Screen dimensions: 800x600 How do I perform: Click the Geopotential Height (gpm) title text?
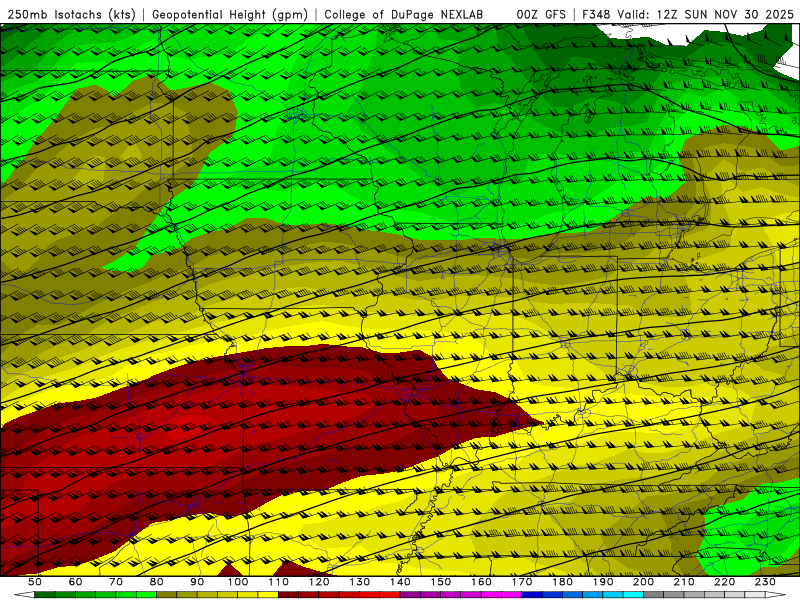point(230,15)
